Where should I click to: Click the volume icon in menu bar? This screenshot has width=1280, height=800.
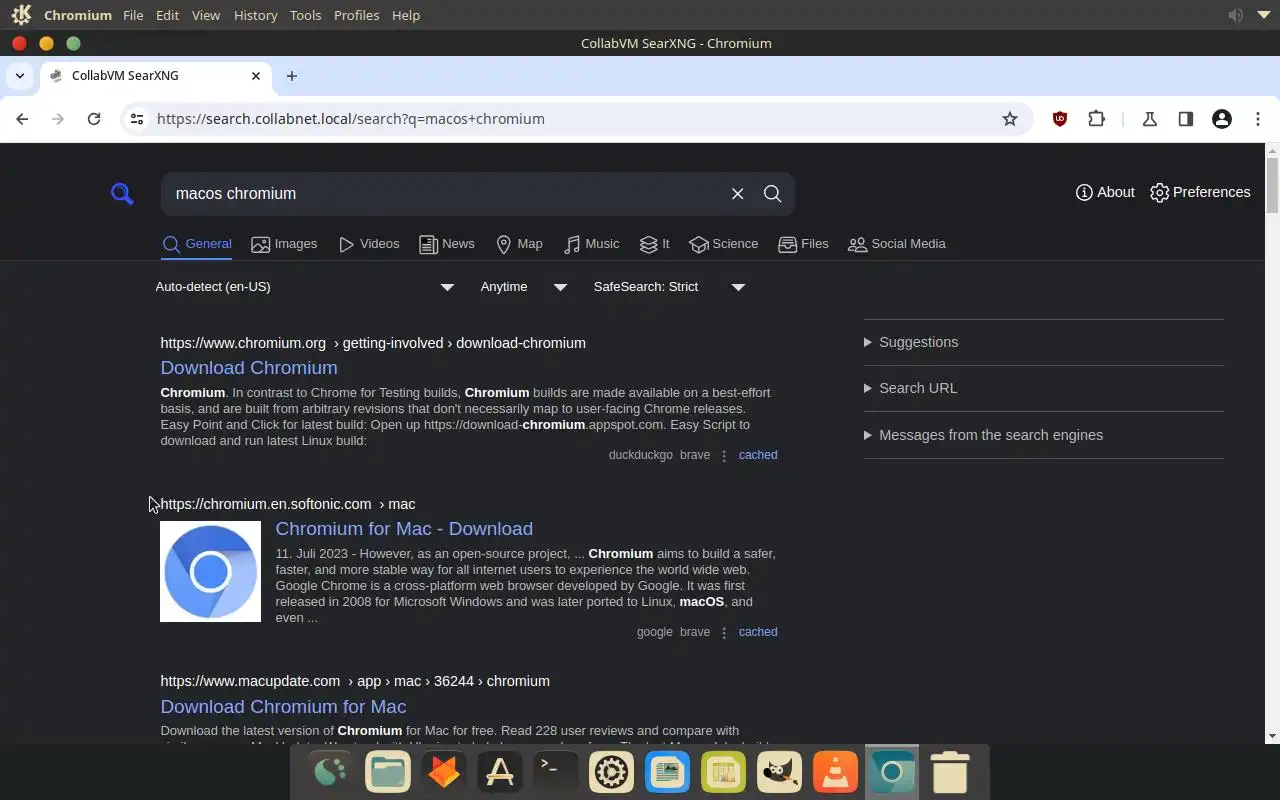1236,15
